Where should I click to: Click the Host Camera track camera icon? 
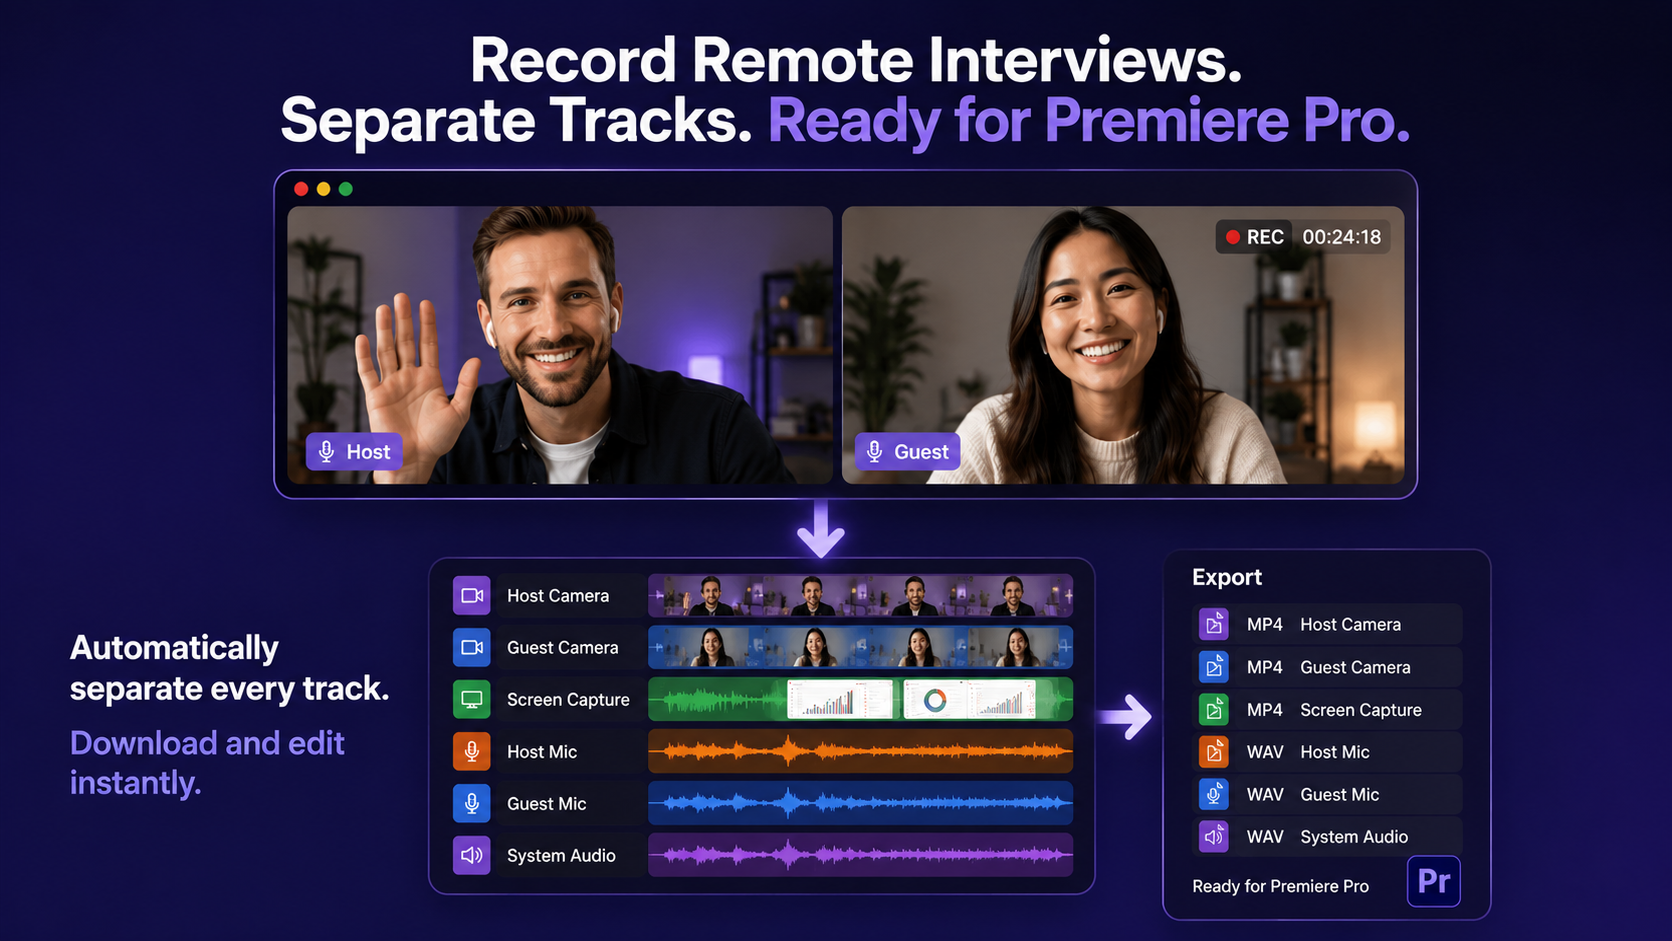coord(472,595)
